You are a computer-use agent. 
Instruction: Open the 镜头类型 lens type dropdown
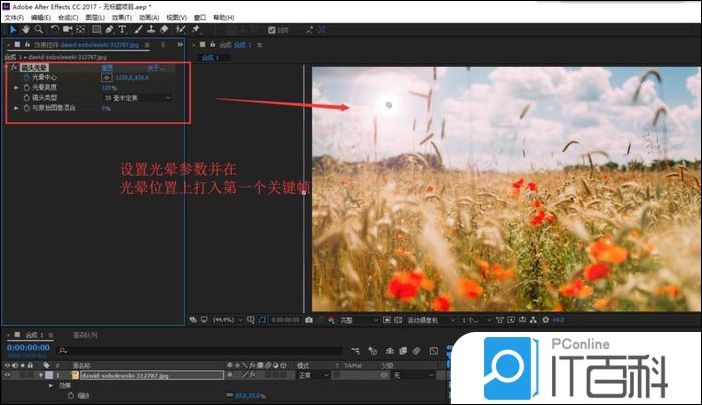[137, 98]
